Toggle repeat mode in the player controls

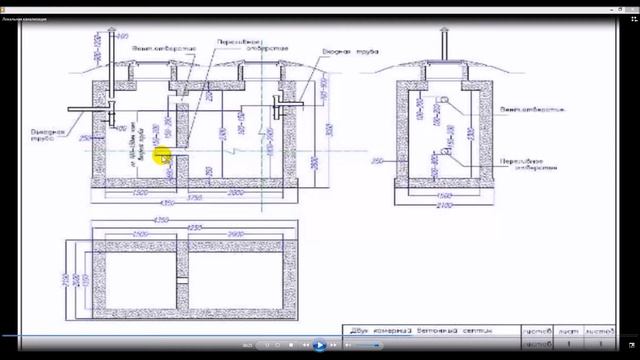278,345
